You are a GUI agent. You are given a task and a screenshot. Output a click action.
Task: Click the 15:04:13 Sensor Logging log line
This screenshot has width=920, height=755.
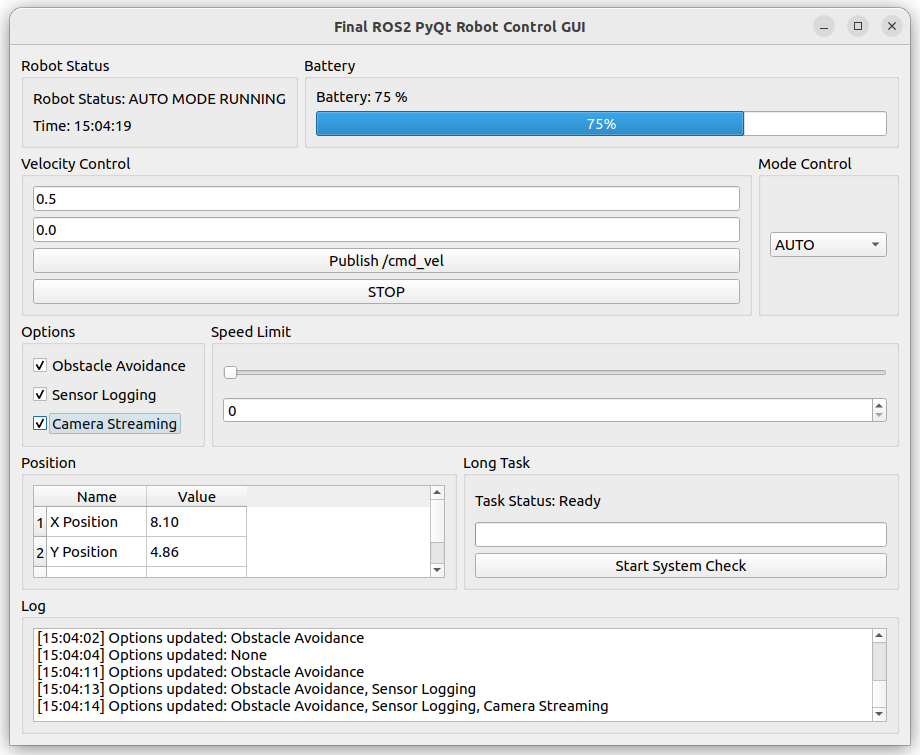256,689
